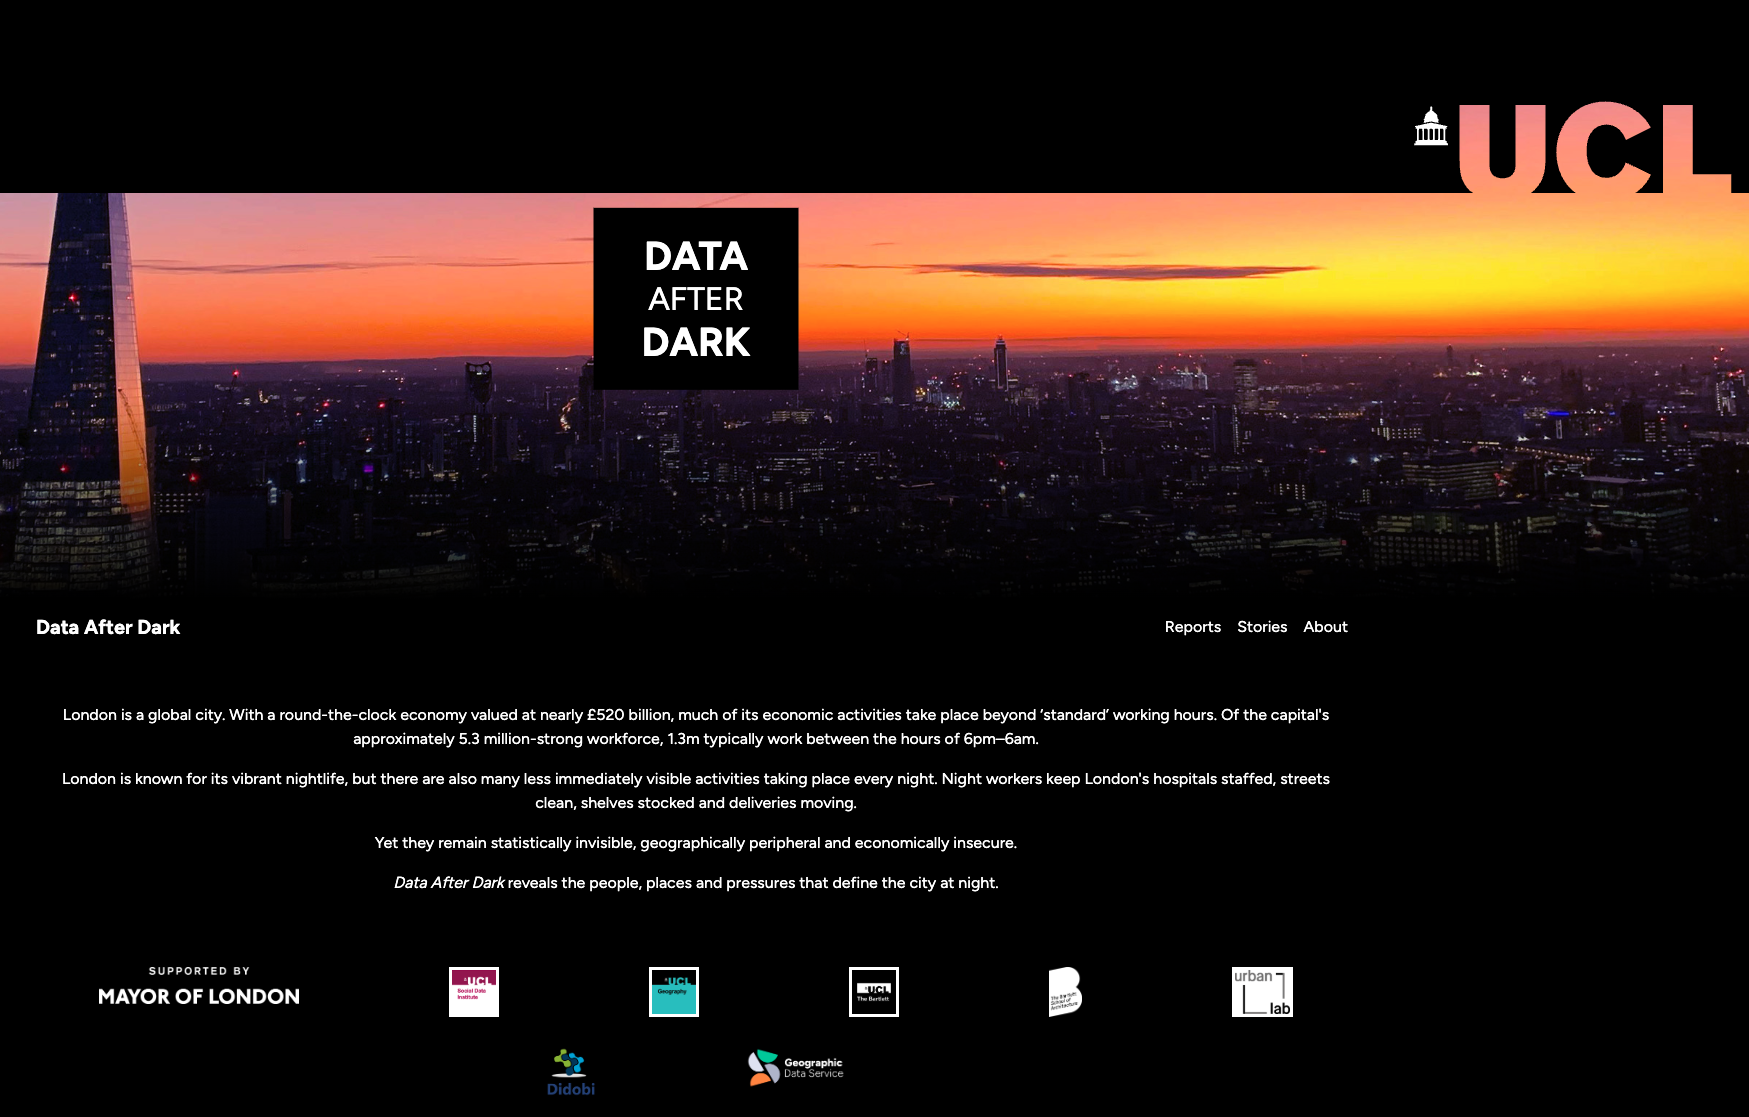This screenshot has height=1117, width=1749.
Task: Click the black Data After Dark title box
Action: pyautogui.click(x=696, y=298)
